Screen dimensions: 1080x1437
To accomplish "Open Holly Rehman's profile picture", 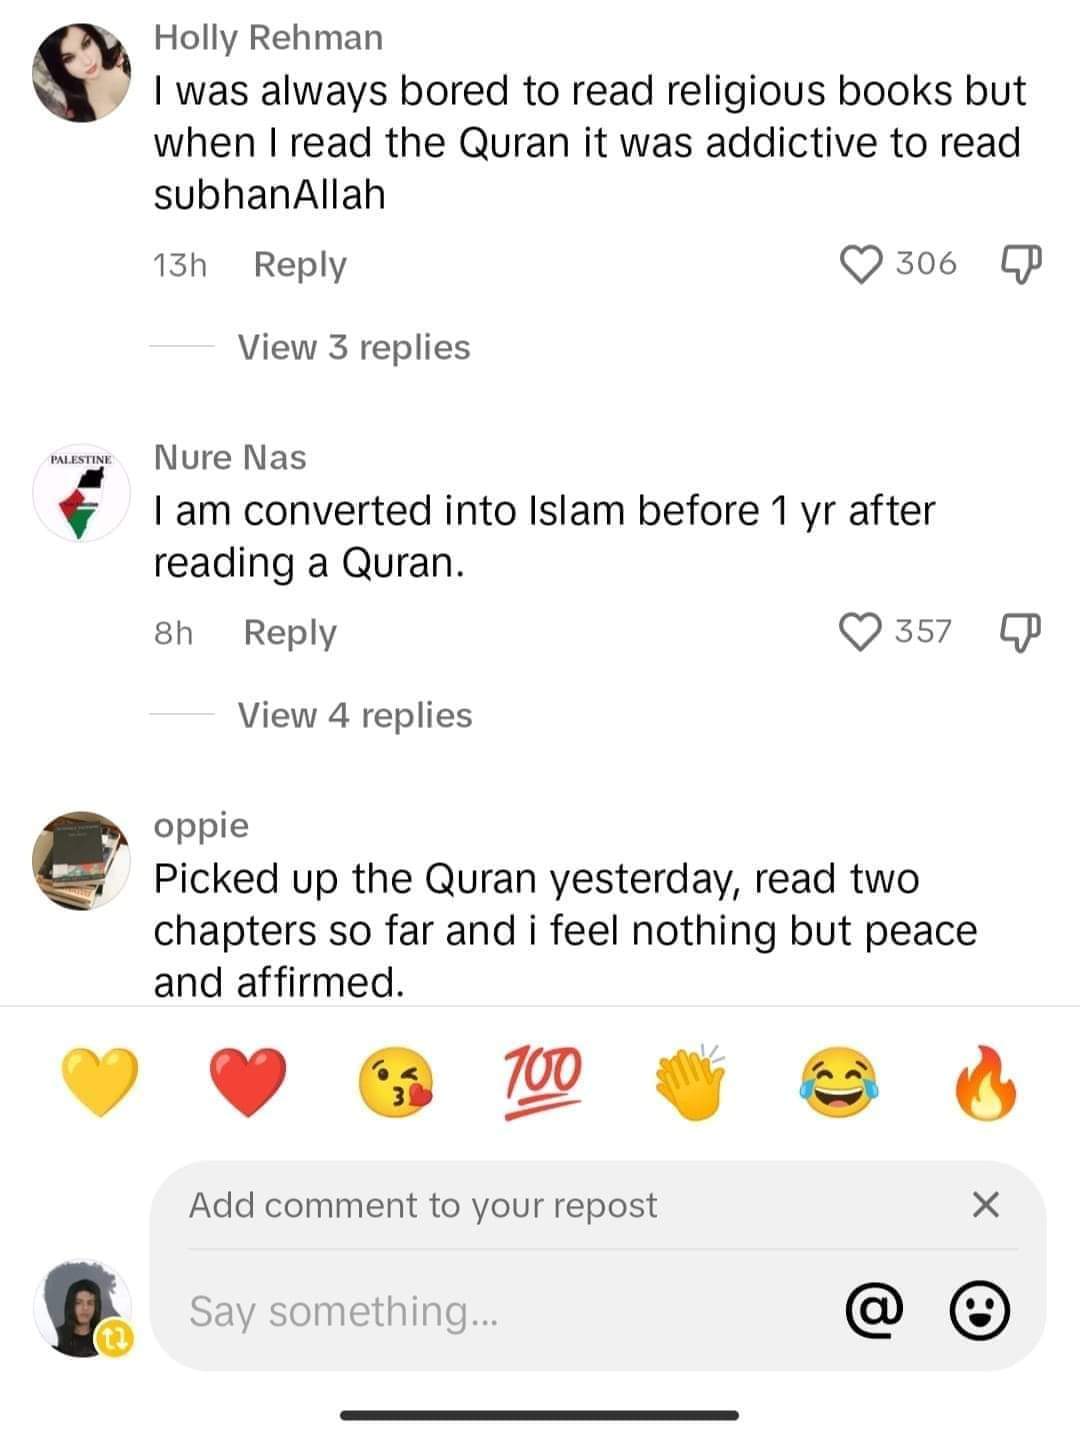I will pos(82,73).
